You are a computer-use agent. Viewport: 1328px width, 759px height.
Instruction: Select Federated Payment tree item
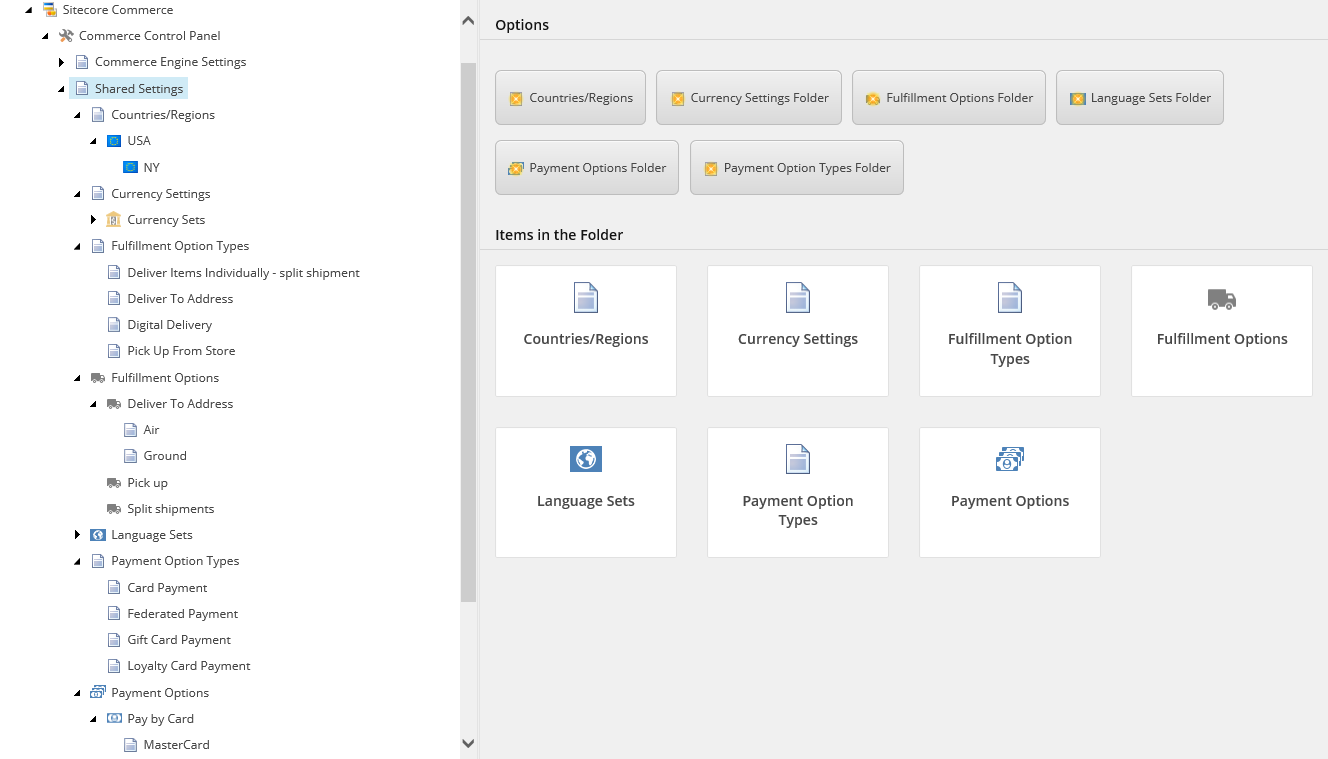coord(182,614)
